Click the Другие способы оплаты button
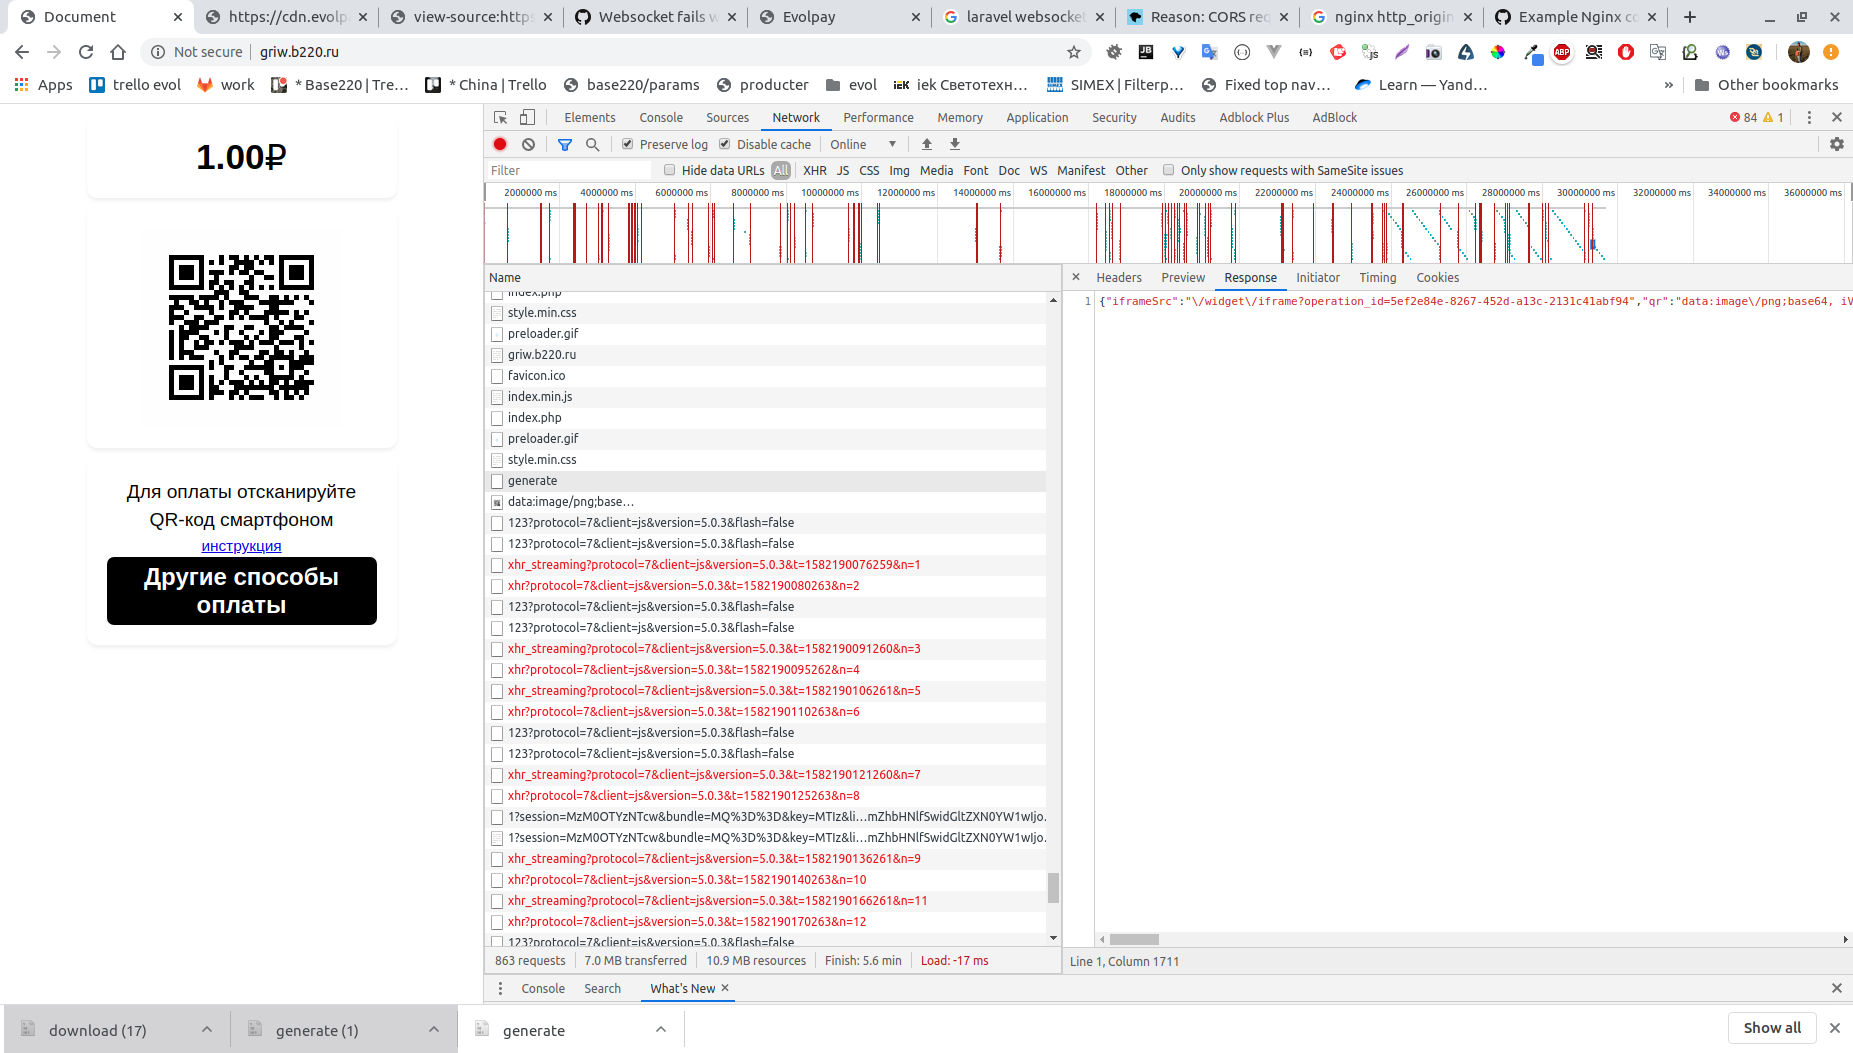Image resolution: width=1853 pixels, height=1053 pixels. (242, 591)
